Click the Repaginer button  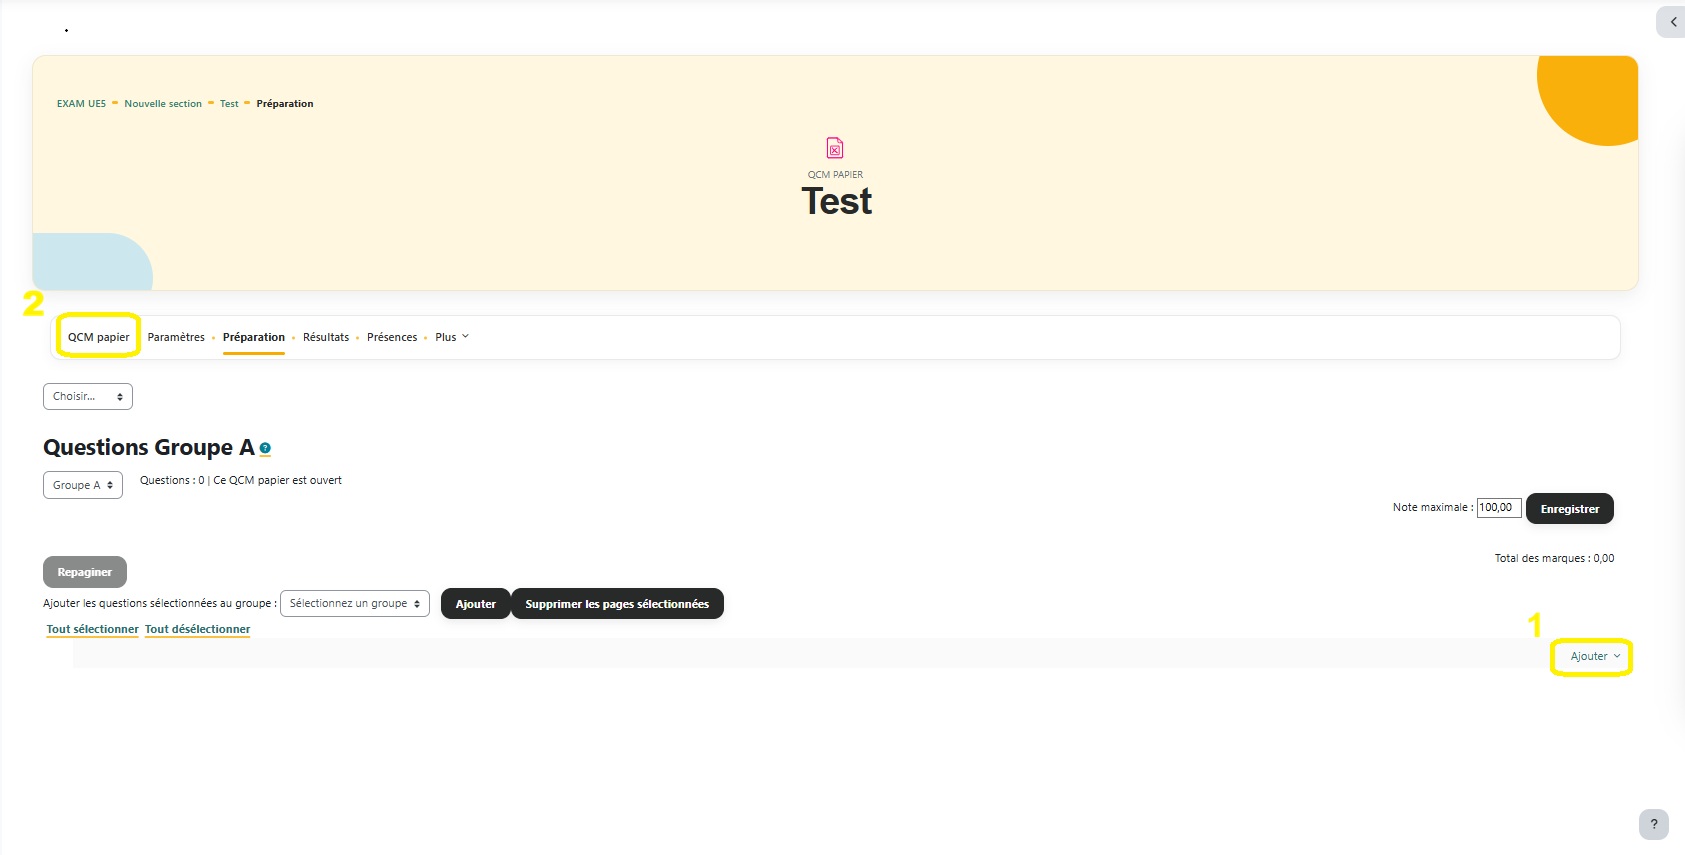coord(85,572)
